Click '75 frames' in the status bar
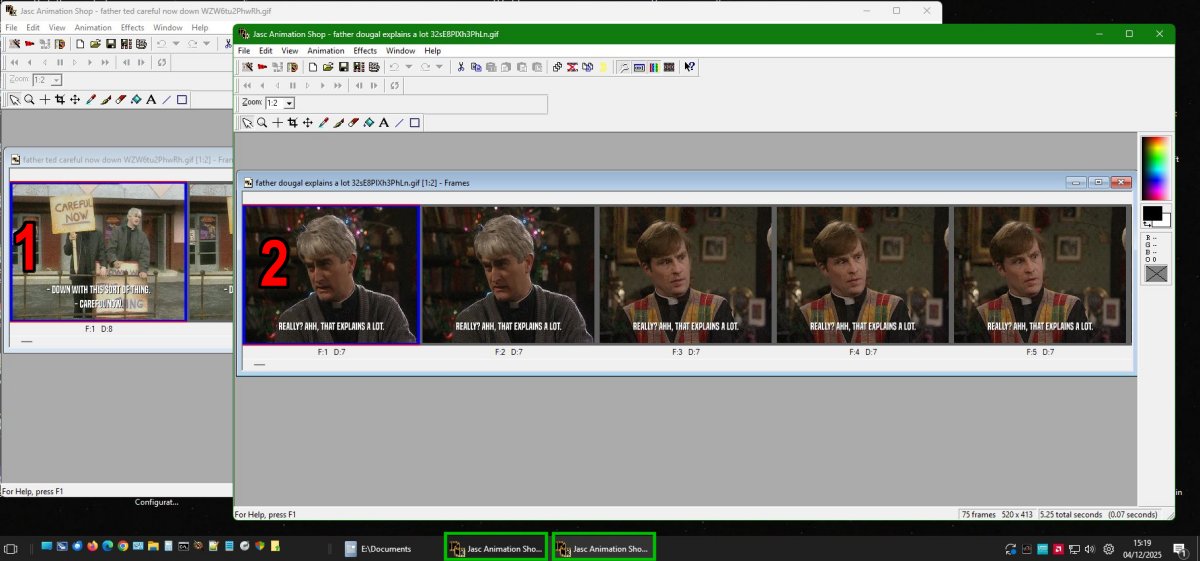This screenshot has width=1200, height=561. click(978, 514)
